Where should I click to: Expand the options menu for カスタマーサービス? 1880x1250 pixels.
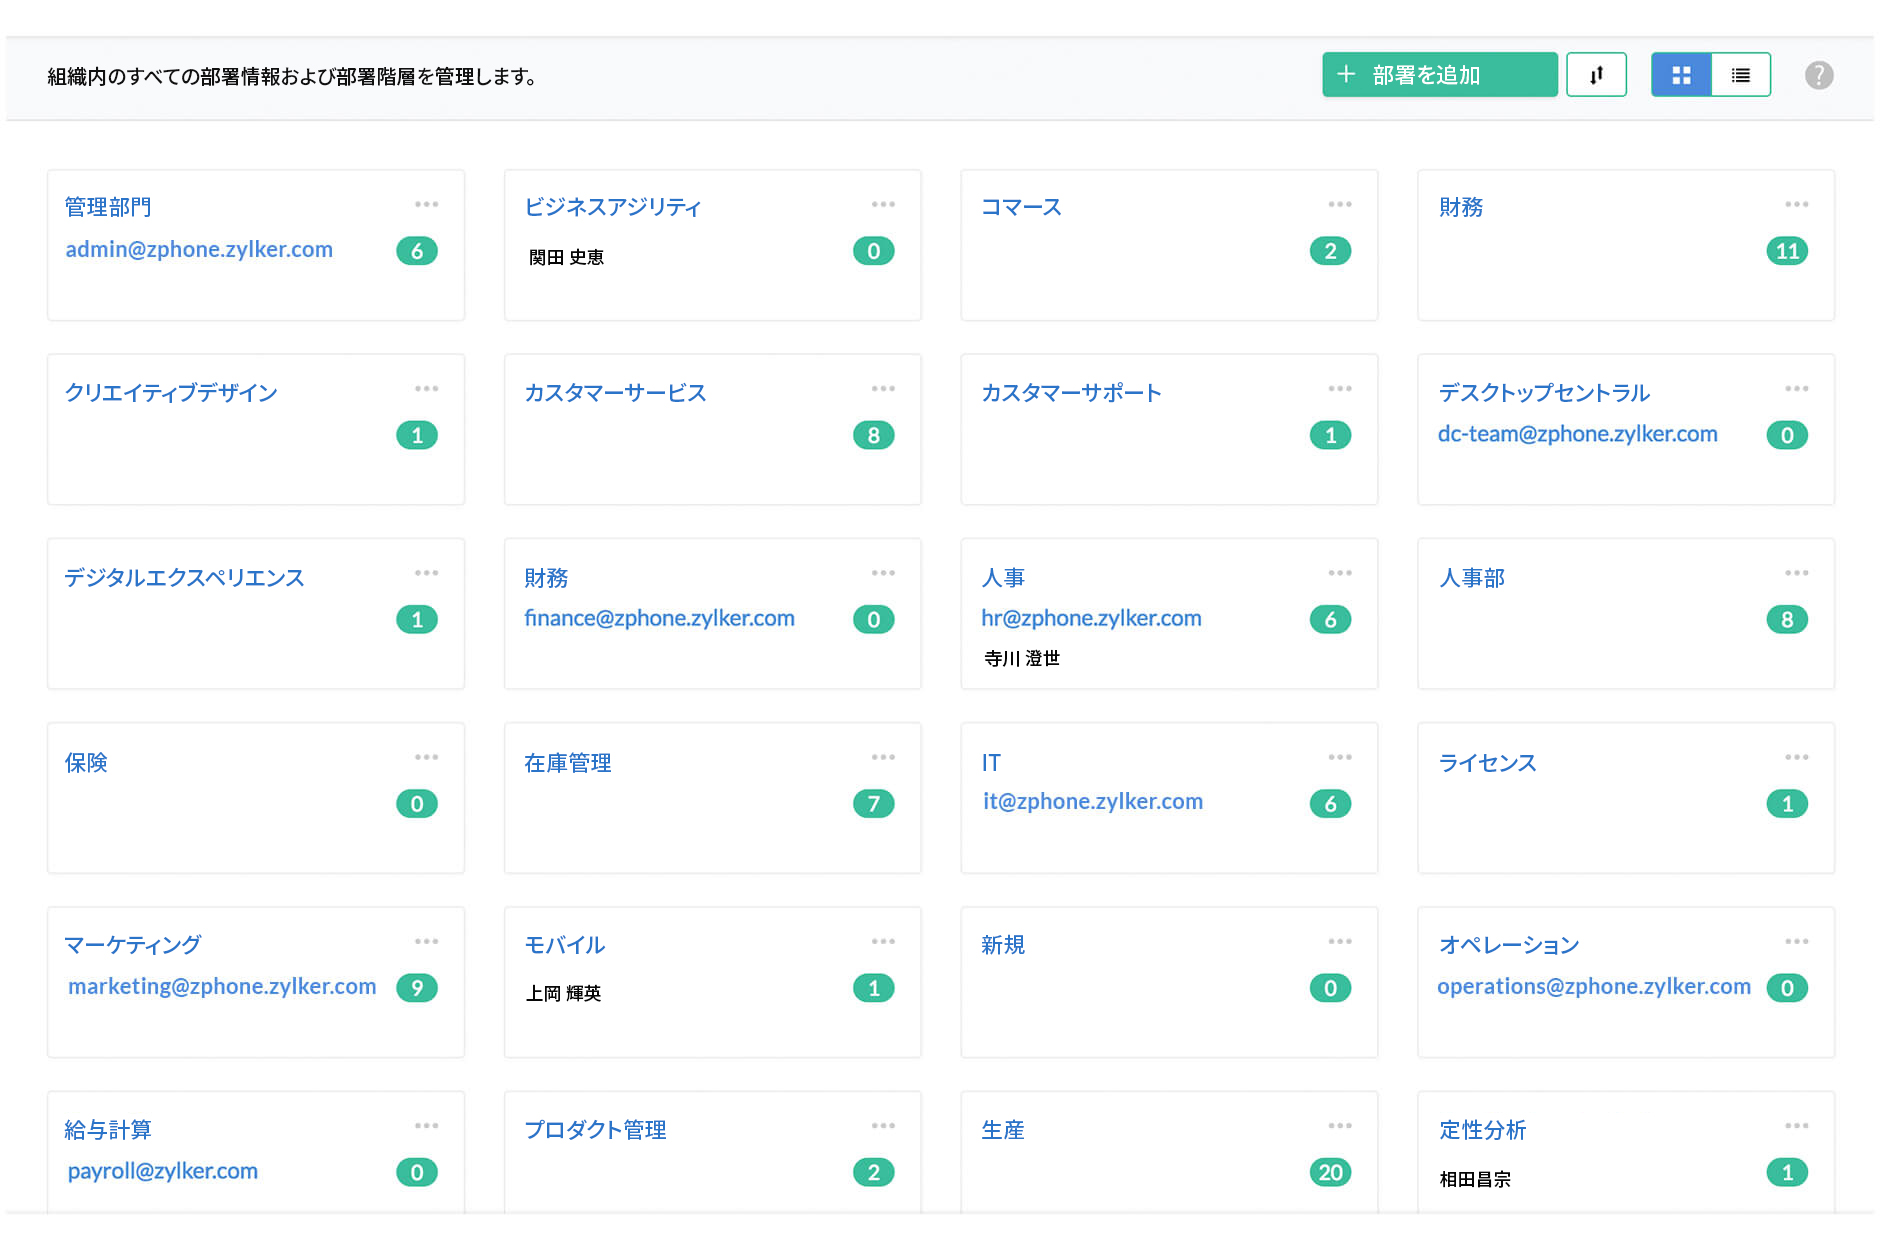[x=883, y=388]
